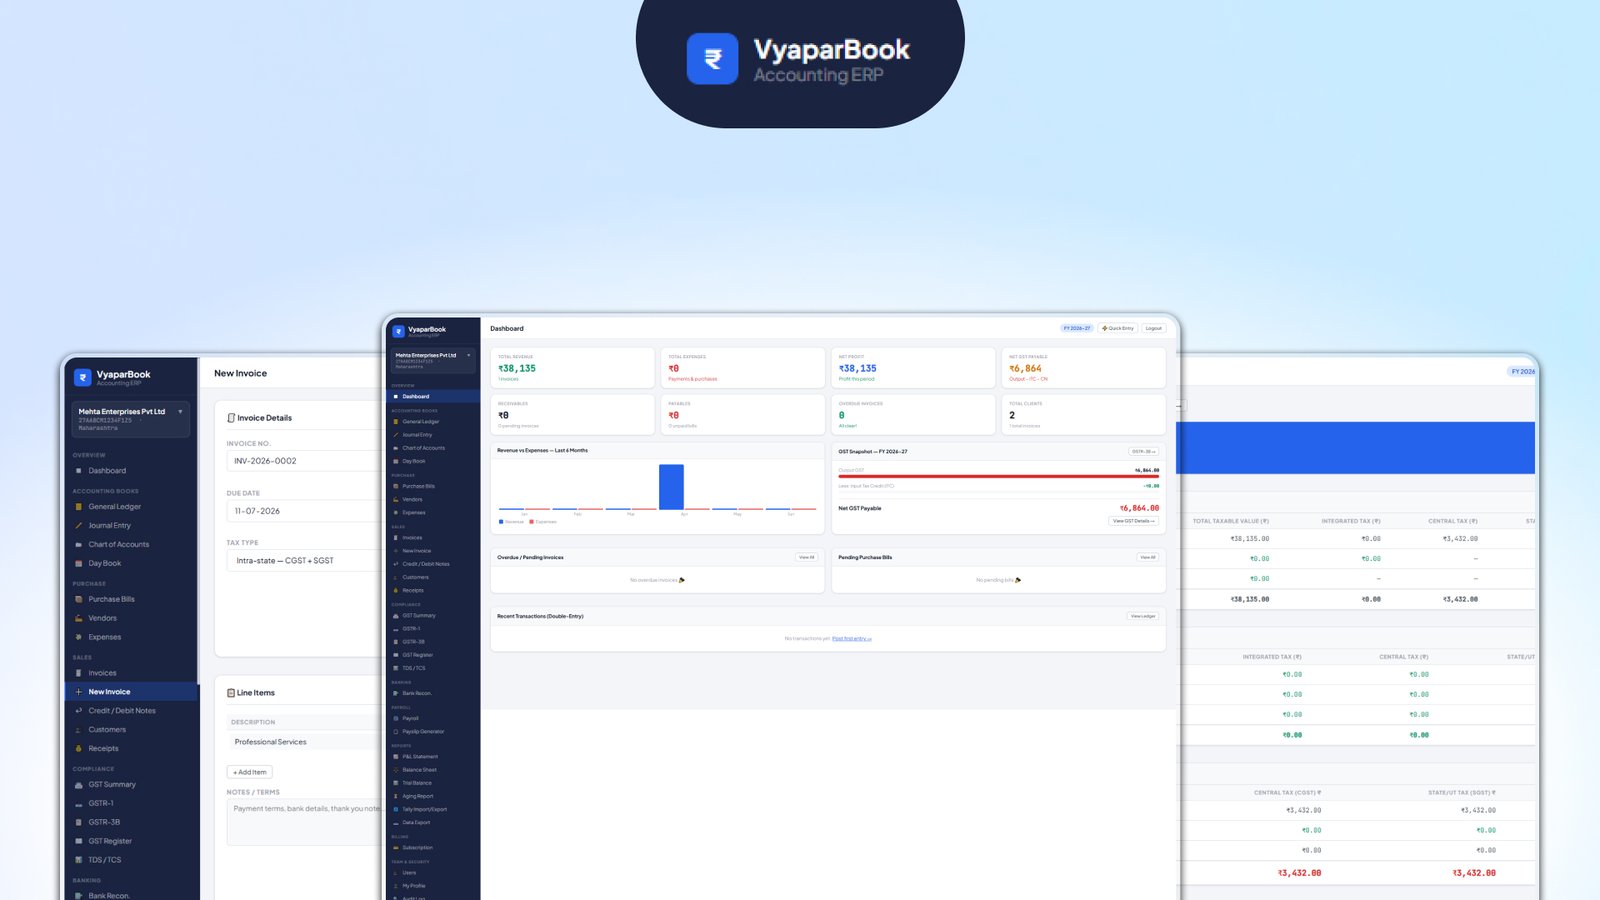The width and height of the screenshot is (1600, 900).
Task: Click the Journal Entry pencil icon in the New Invoice window
Action: point(79,526)
